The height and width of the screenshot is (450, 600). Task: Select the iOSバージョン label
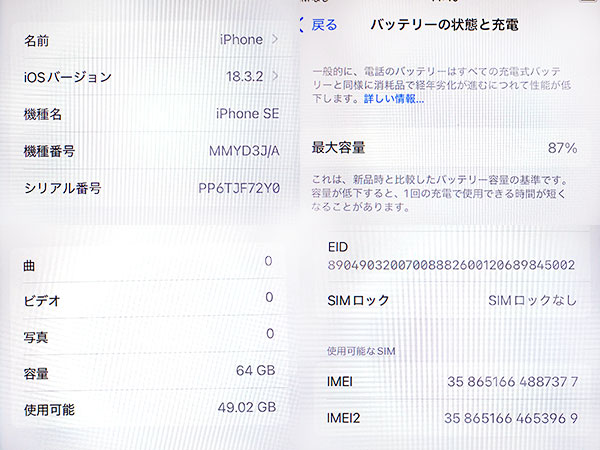point(68,77)
